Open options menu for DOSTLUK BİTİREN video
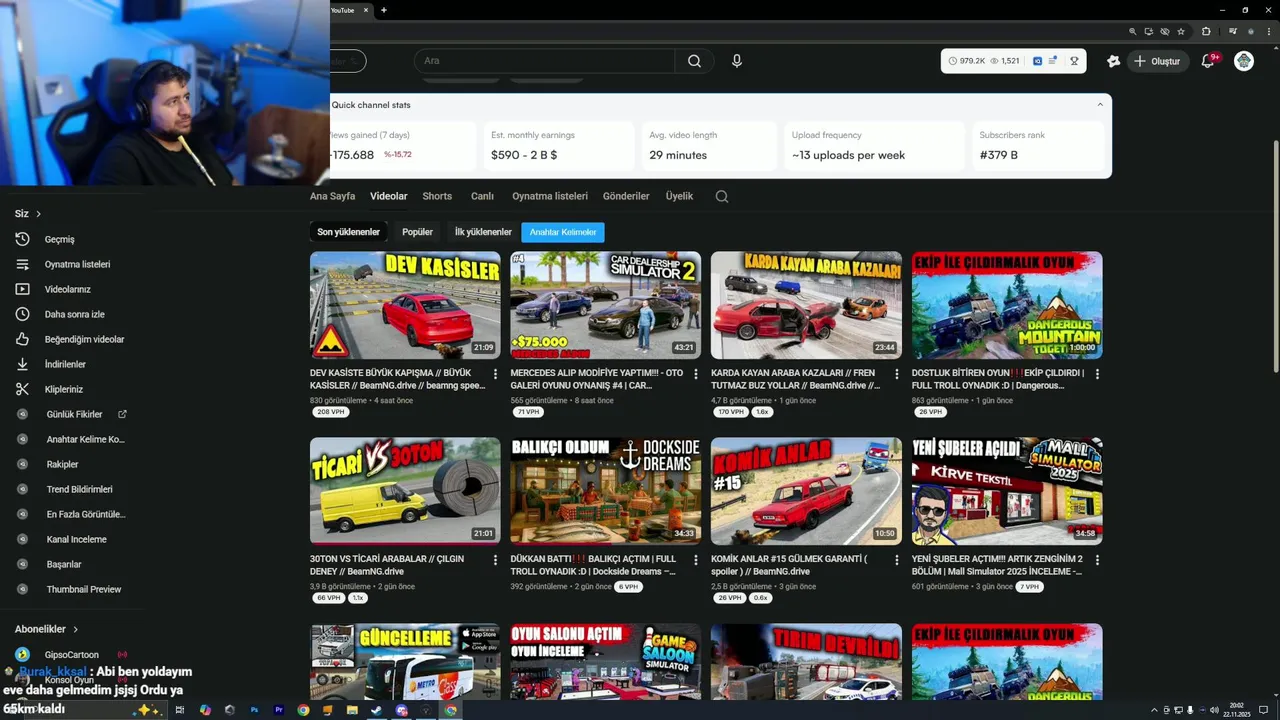Image resolution: width=1280 pixels, height=720 pixels. coord(1097,374)
